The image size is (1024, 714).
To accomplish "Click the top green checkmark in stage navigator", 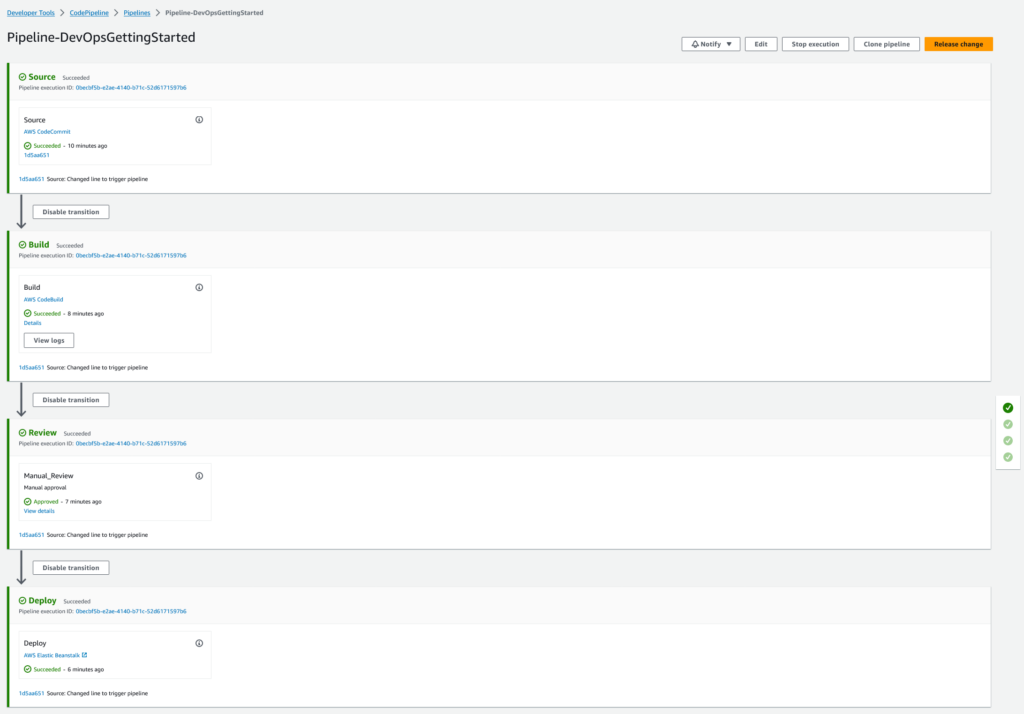I will [1008, 408].
